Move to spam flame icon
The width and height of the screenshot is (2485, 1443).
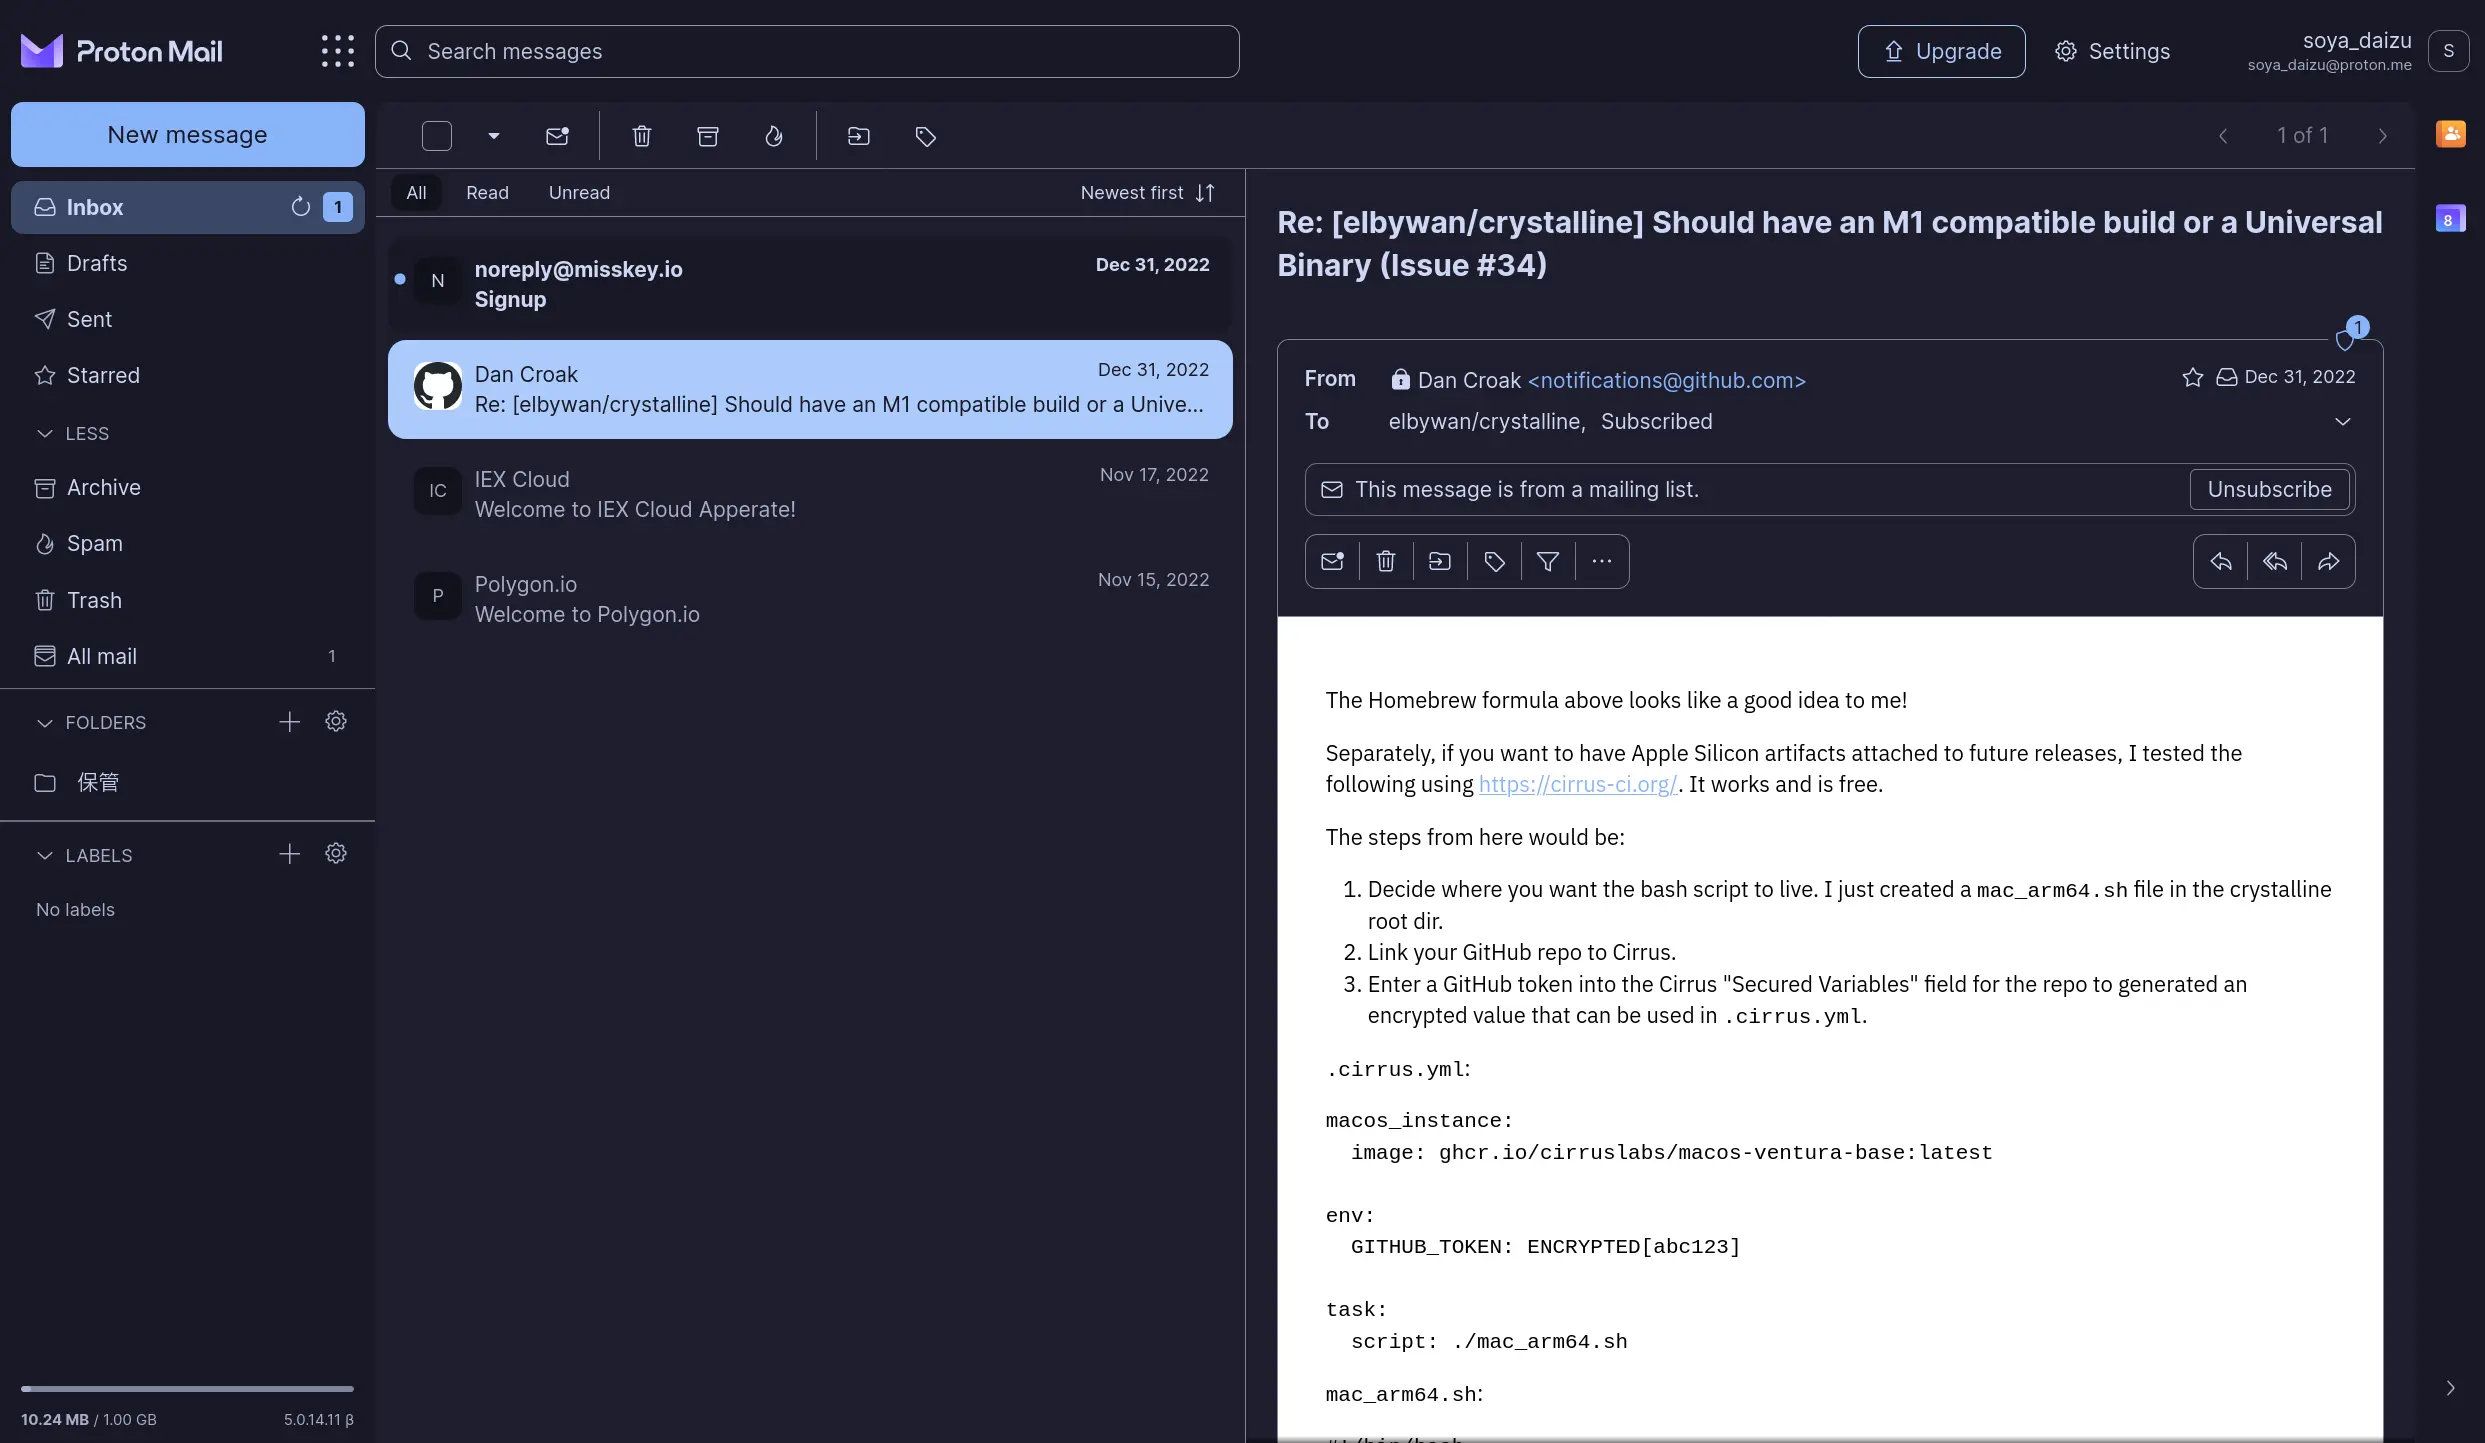tap(774, 136)
